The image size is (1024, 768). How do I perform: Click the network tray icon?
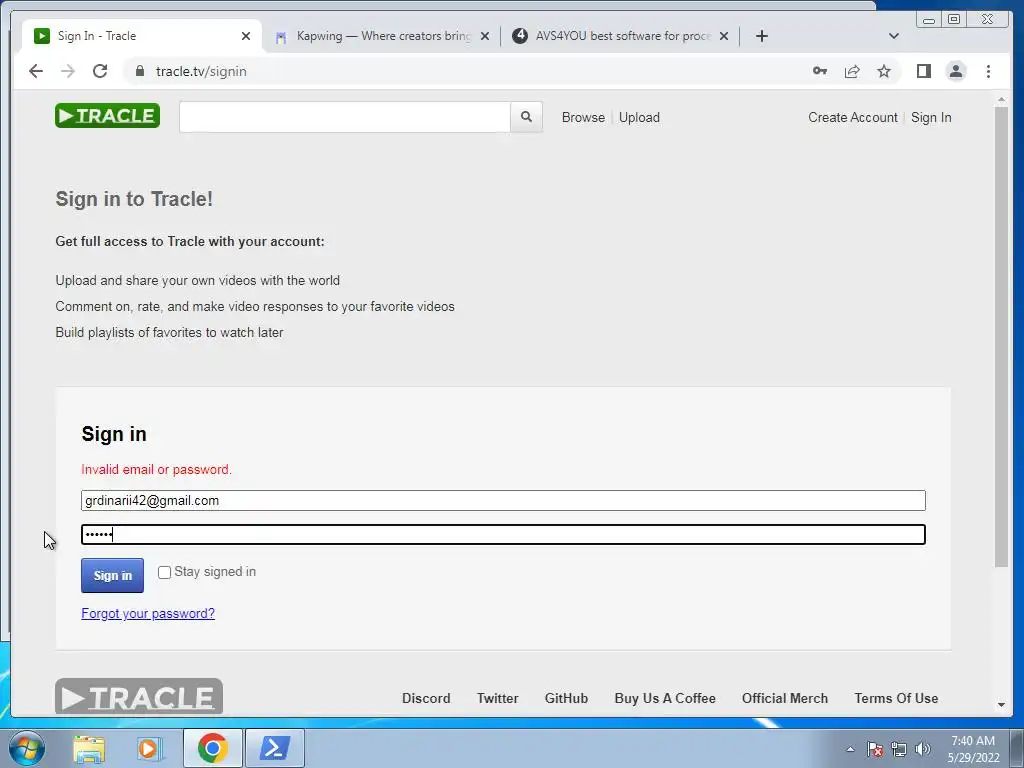(x=899, y=749)
